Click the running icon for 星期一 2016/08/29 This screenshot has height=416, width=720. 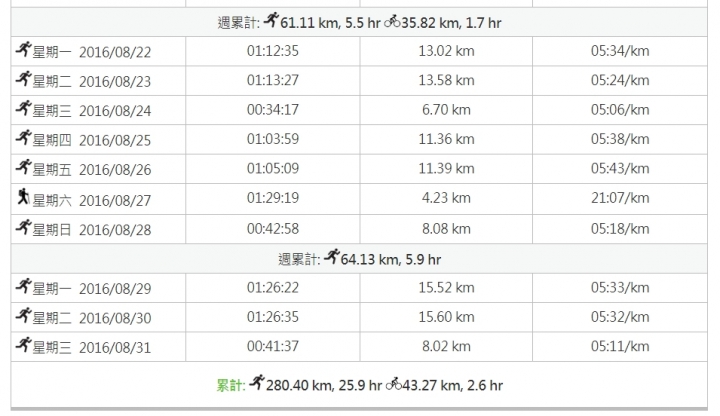pyautogui.click(x=23, y=287)
